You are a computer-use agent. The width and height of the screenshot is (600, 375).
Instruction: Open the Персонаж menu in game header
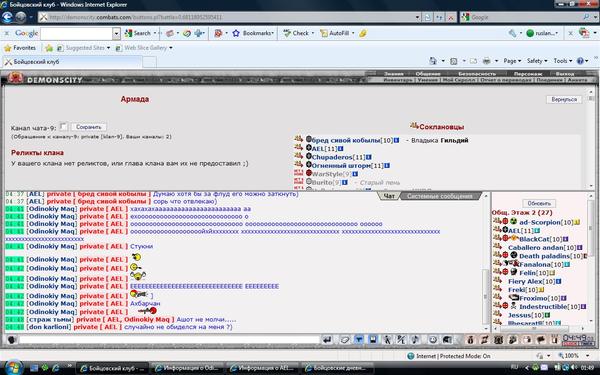528,73
